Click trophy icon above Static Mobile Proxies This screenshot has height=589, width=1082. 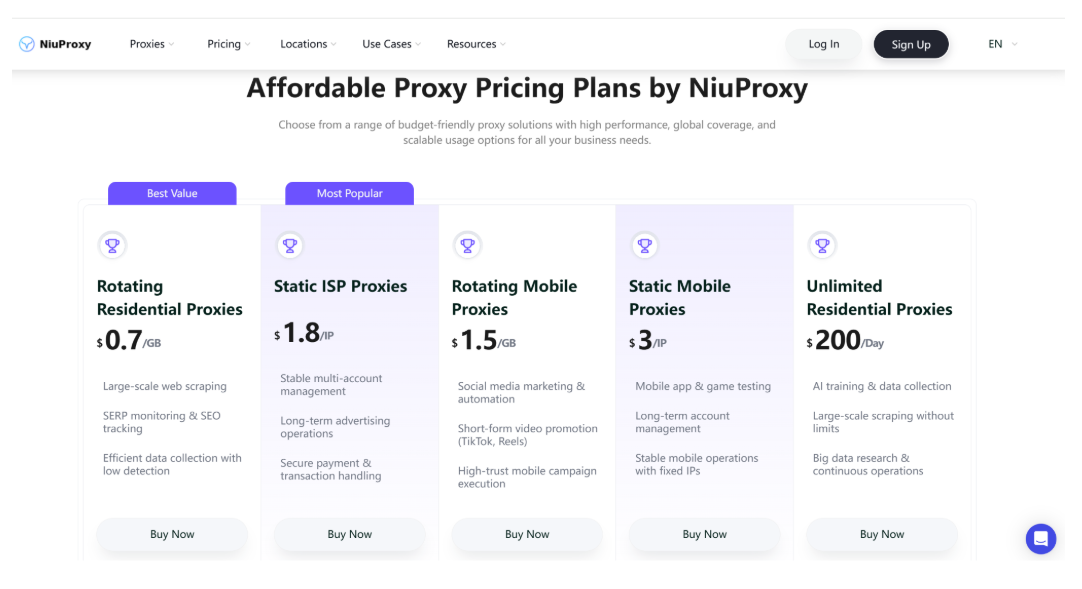(x=645, y=245)
